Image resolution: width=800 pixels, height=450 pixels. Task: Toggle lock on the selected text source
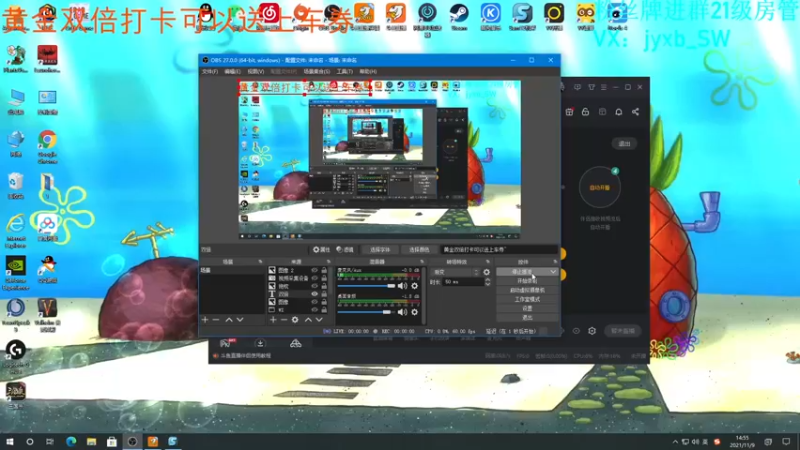click(324, 294)
